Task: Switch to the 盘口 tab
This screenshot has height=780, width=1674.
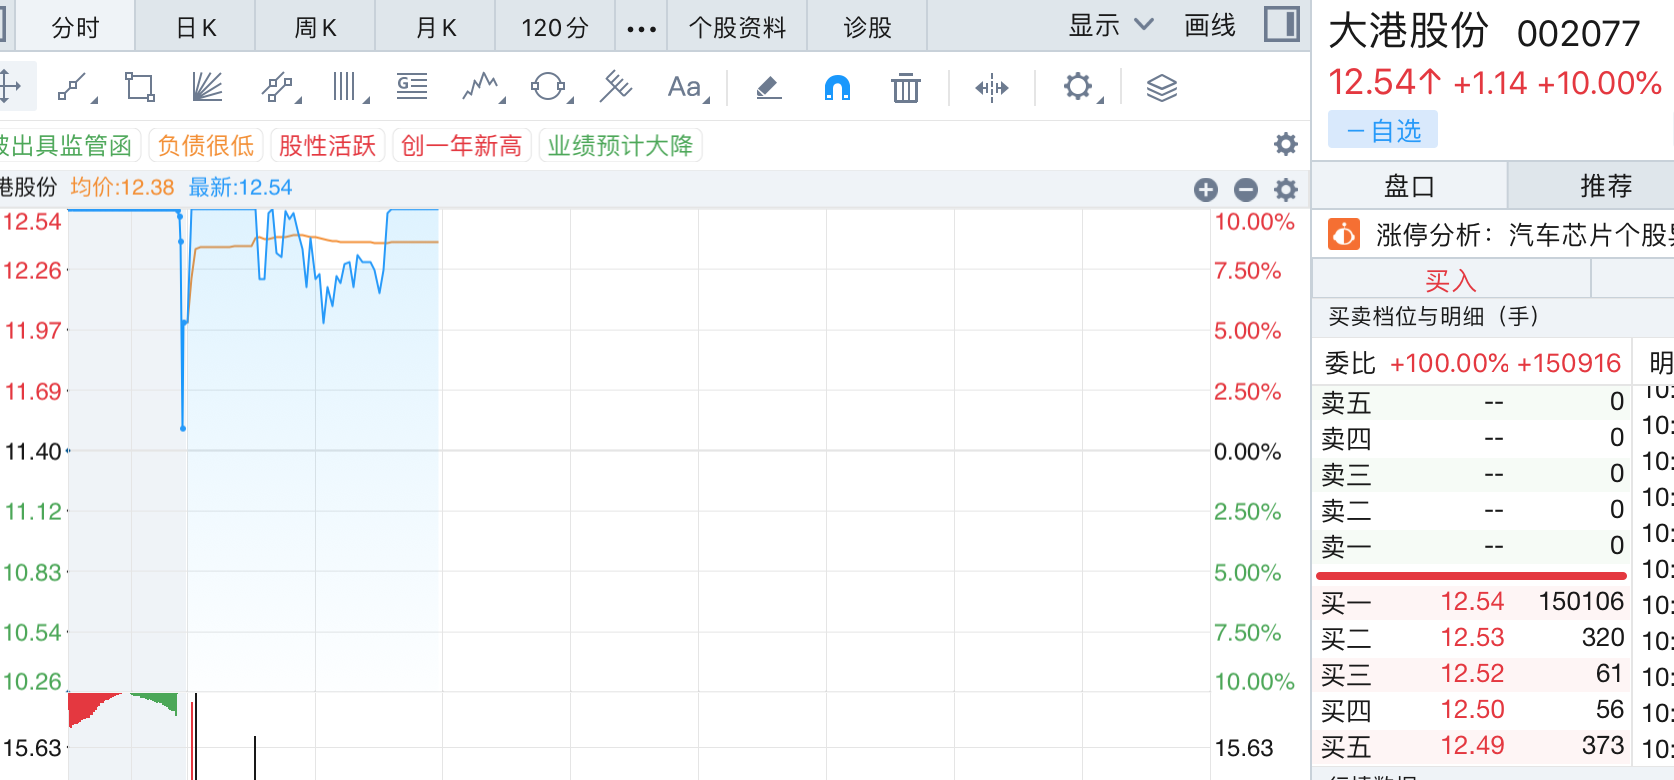Action: coord(1409,186)
